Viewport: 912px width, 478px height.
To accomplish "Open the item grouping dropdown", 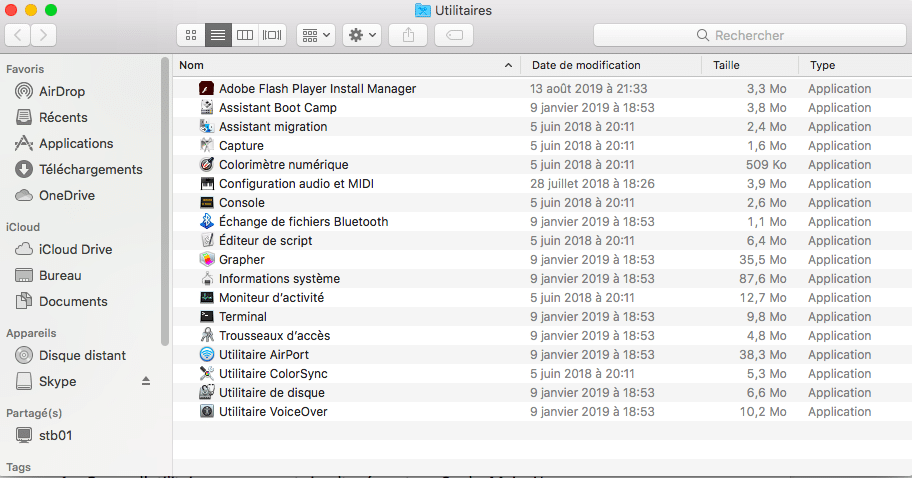I will (316, 35).
